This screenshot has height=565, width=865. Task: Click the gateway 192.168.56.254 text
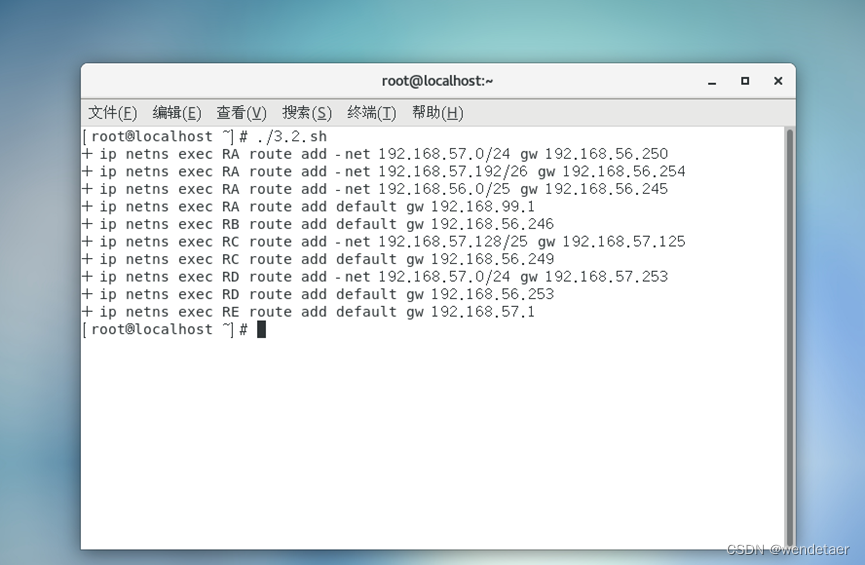point(624,172)
